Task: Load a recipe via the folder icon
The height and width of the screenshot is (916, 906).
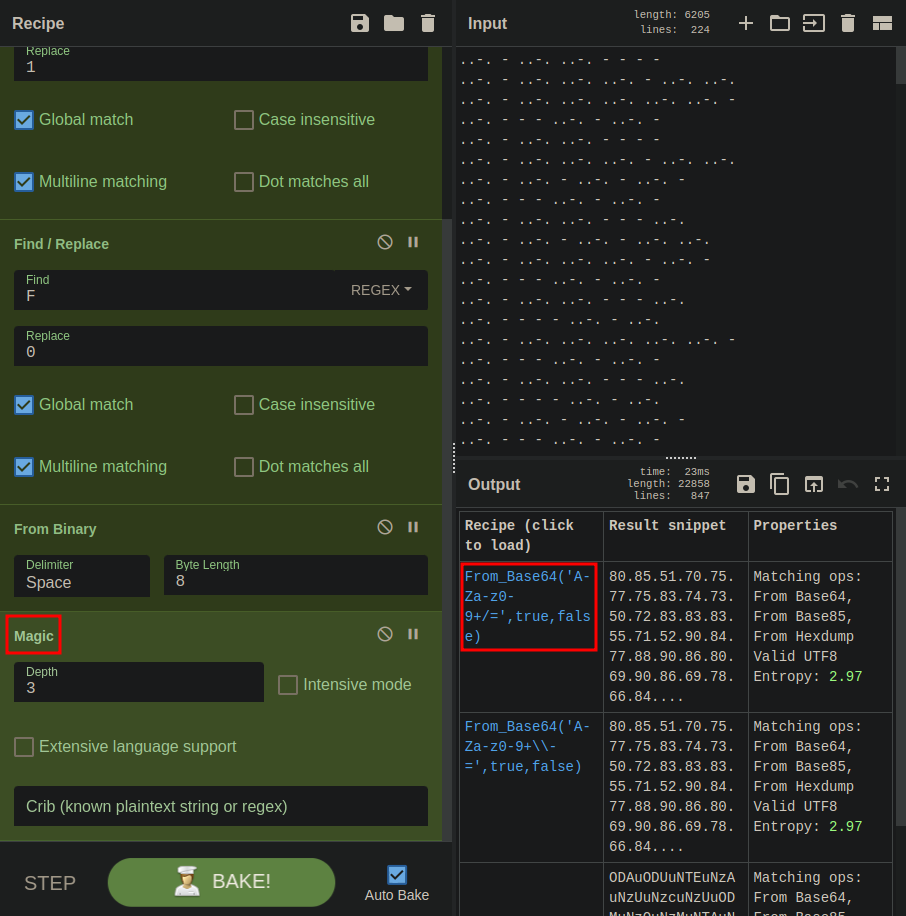Action: (x=394, y=23)
